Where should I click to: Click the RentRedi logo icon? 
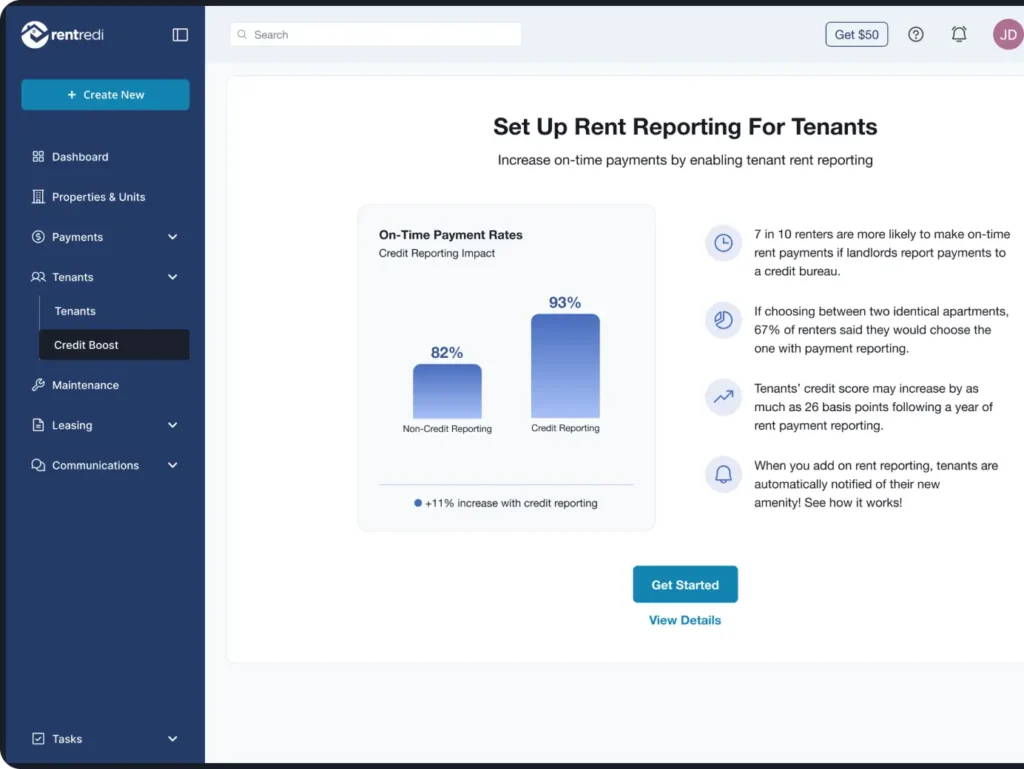click(35, 35)
